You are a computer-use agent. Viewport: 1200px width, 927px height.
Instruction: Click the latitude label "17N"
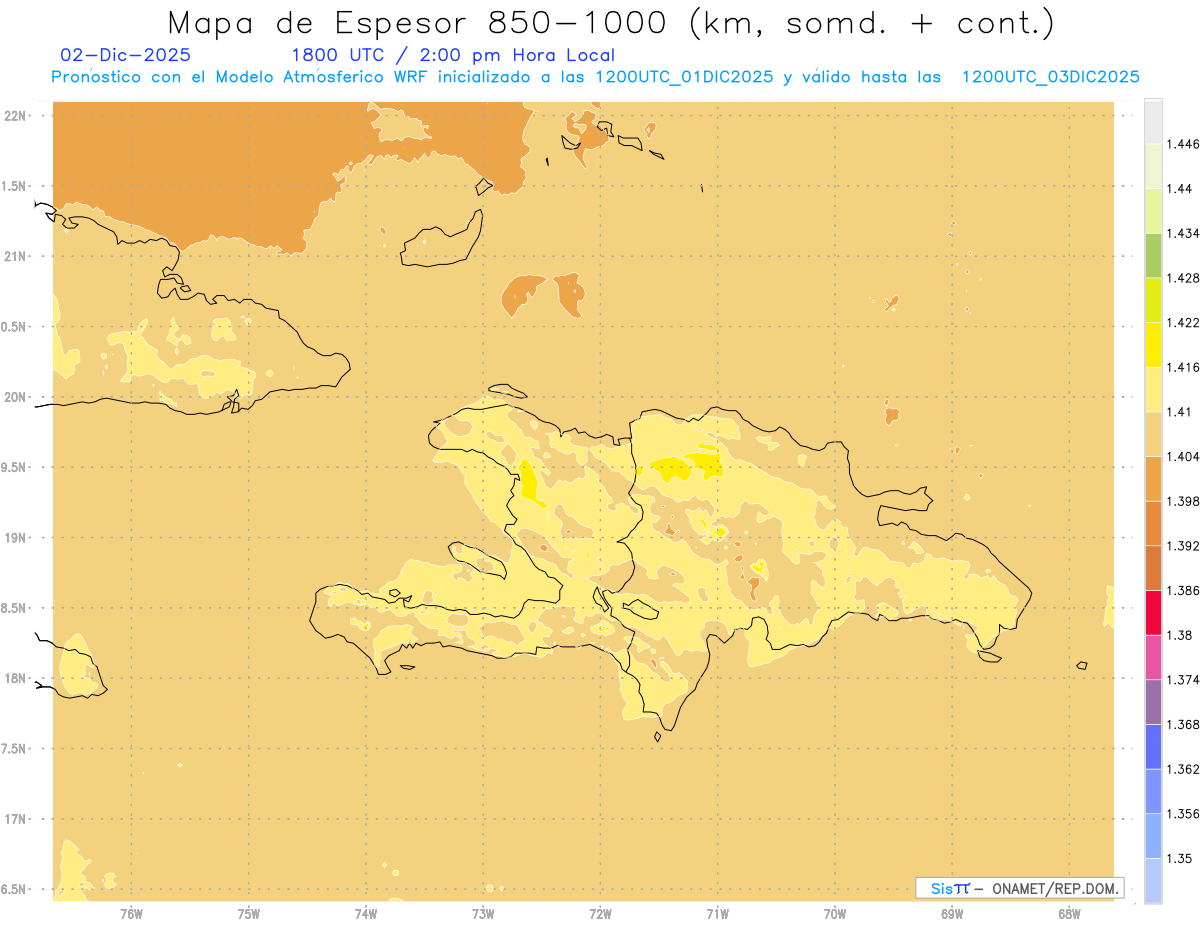pos(17,819)
